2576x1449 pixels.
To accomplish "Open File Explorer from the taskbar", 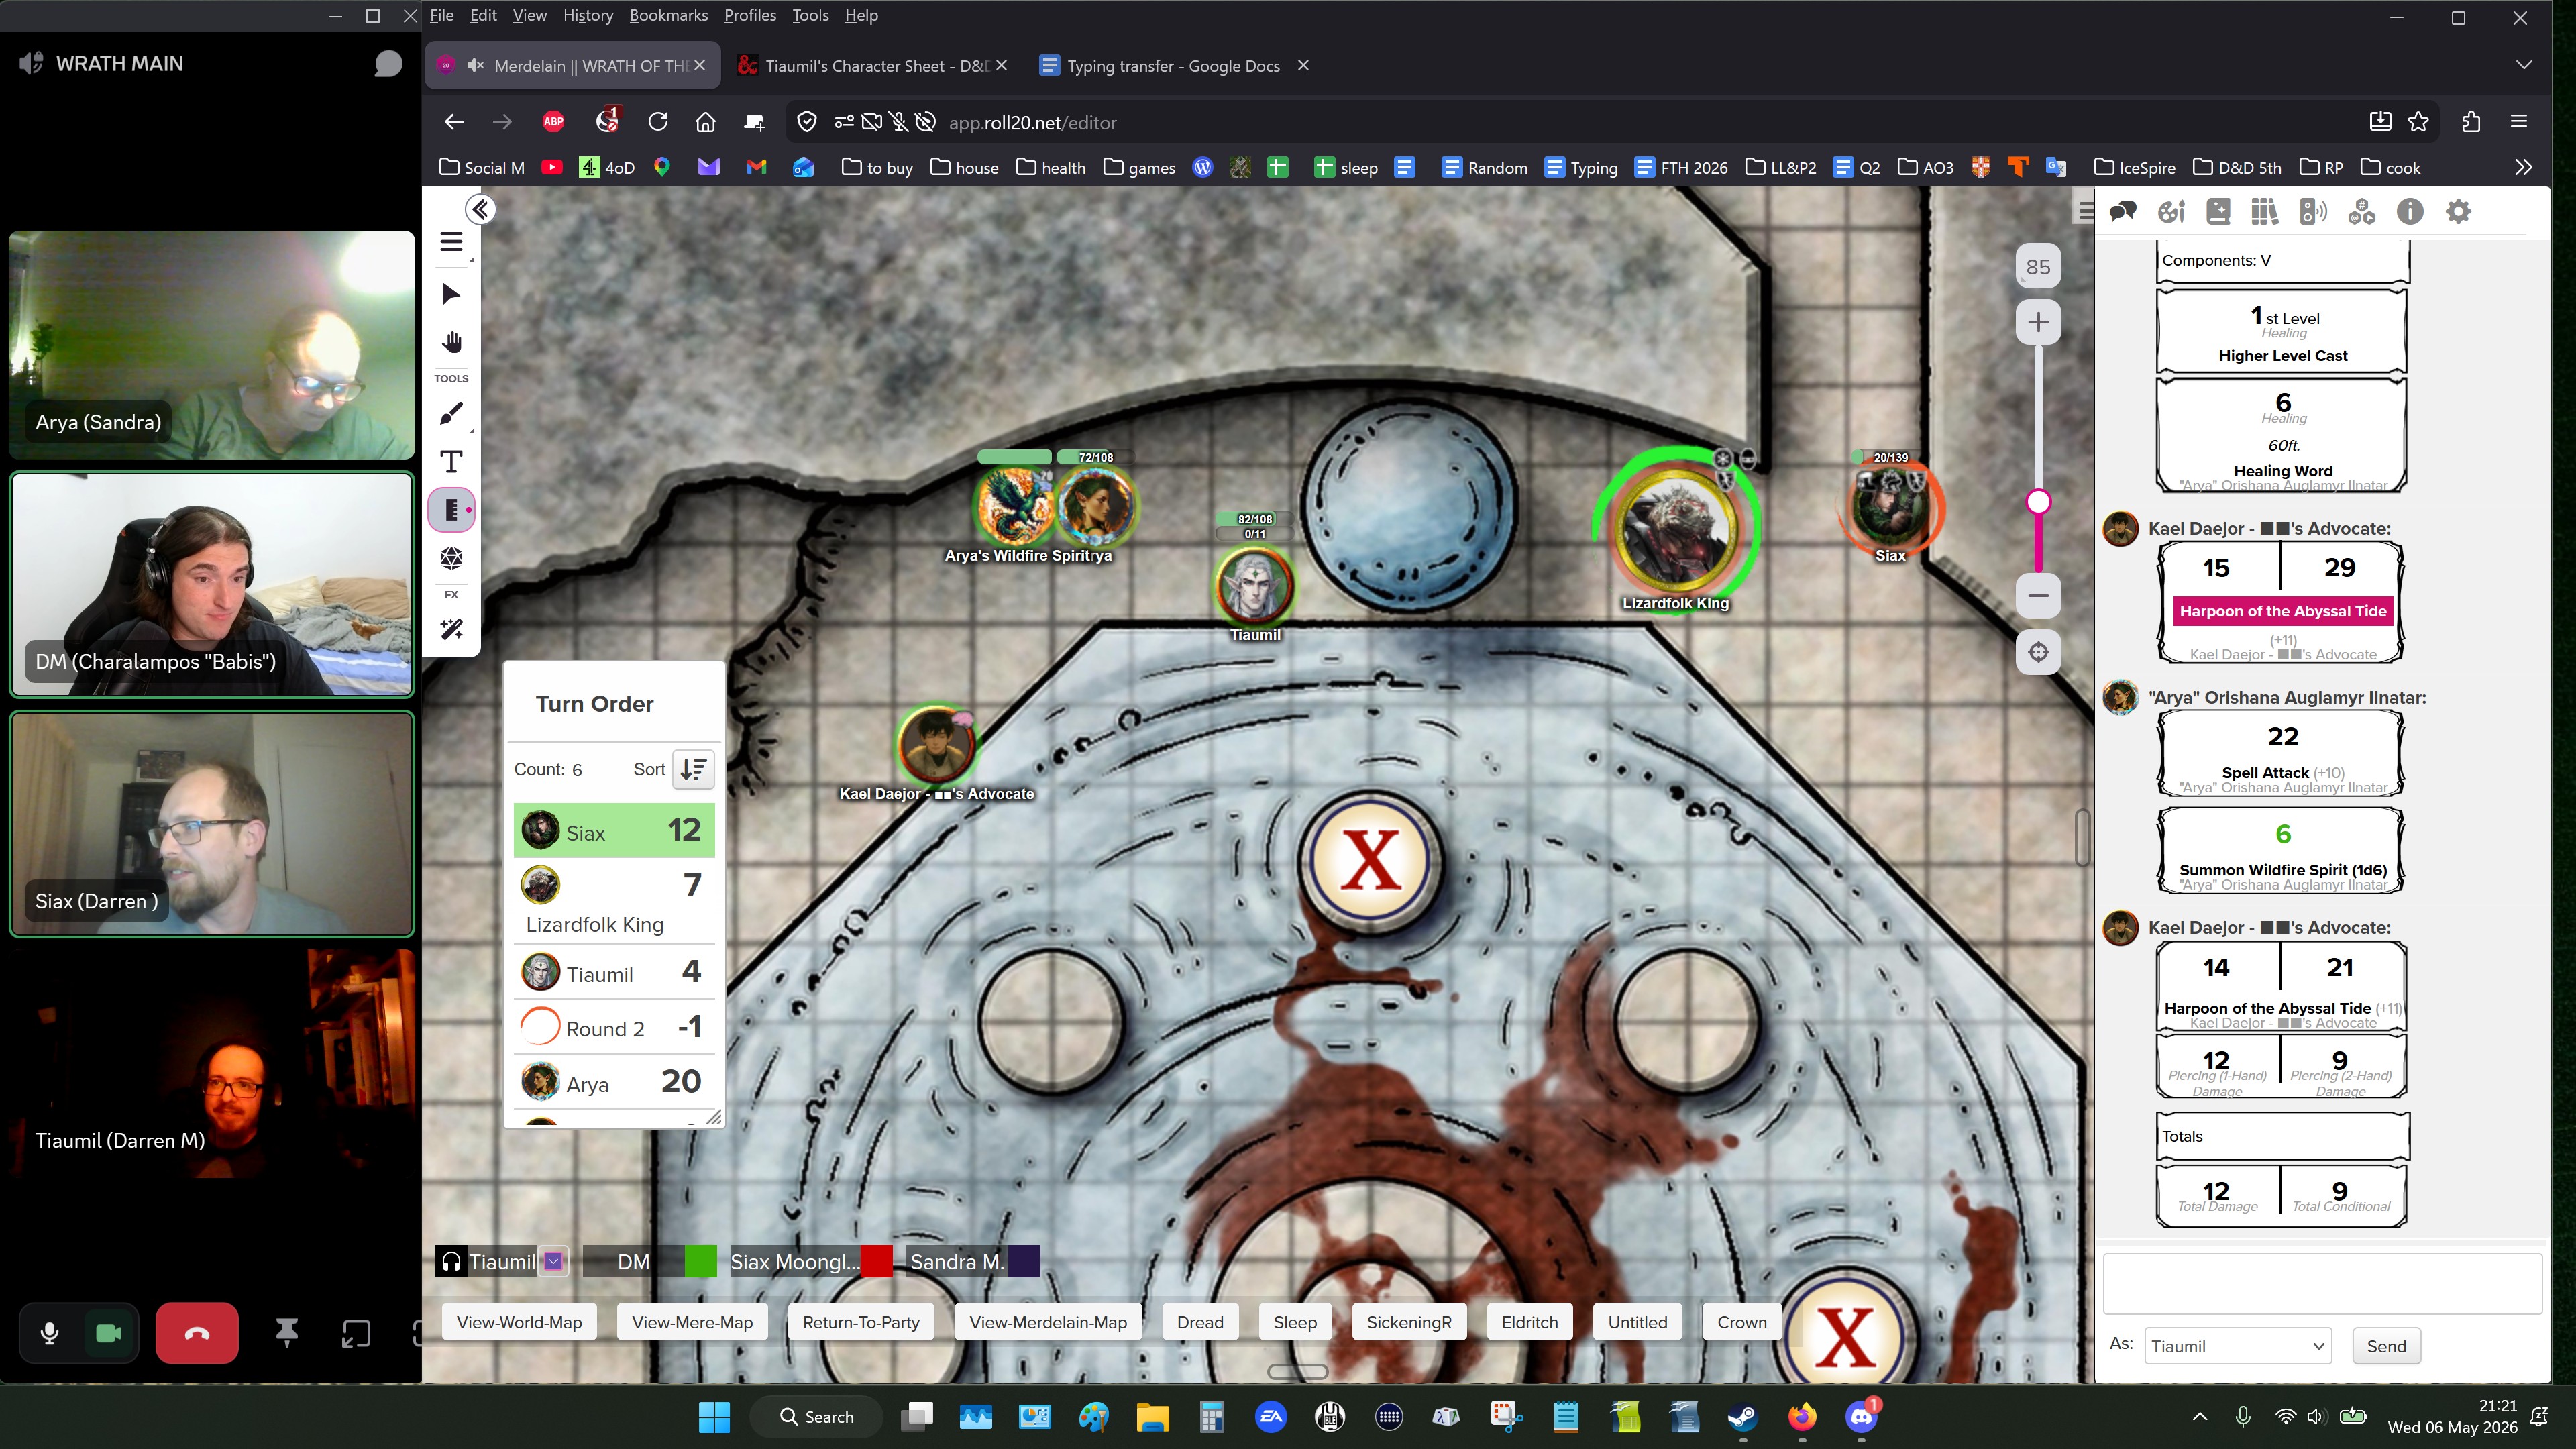I will click(1152, 1417).
